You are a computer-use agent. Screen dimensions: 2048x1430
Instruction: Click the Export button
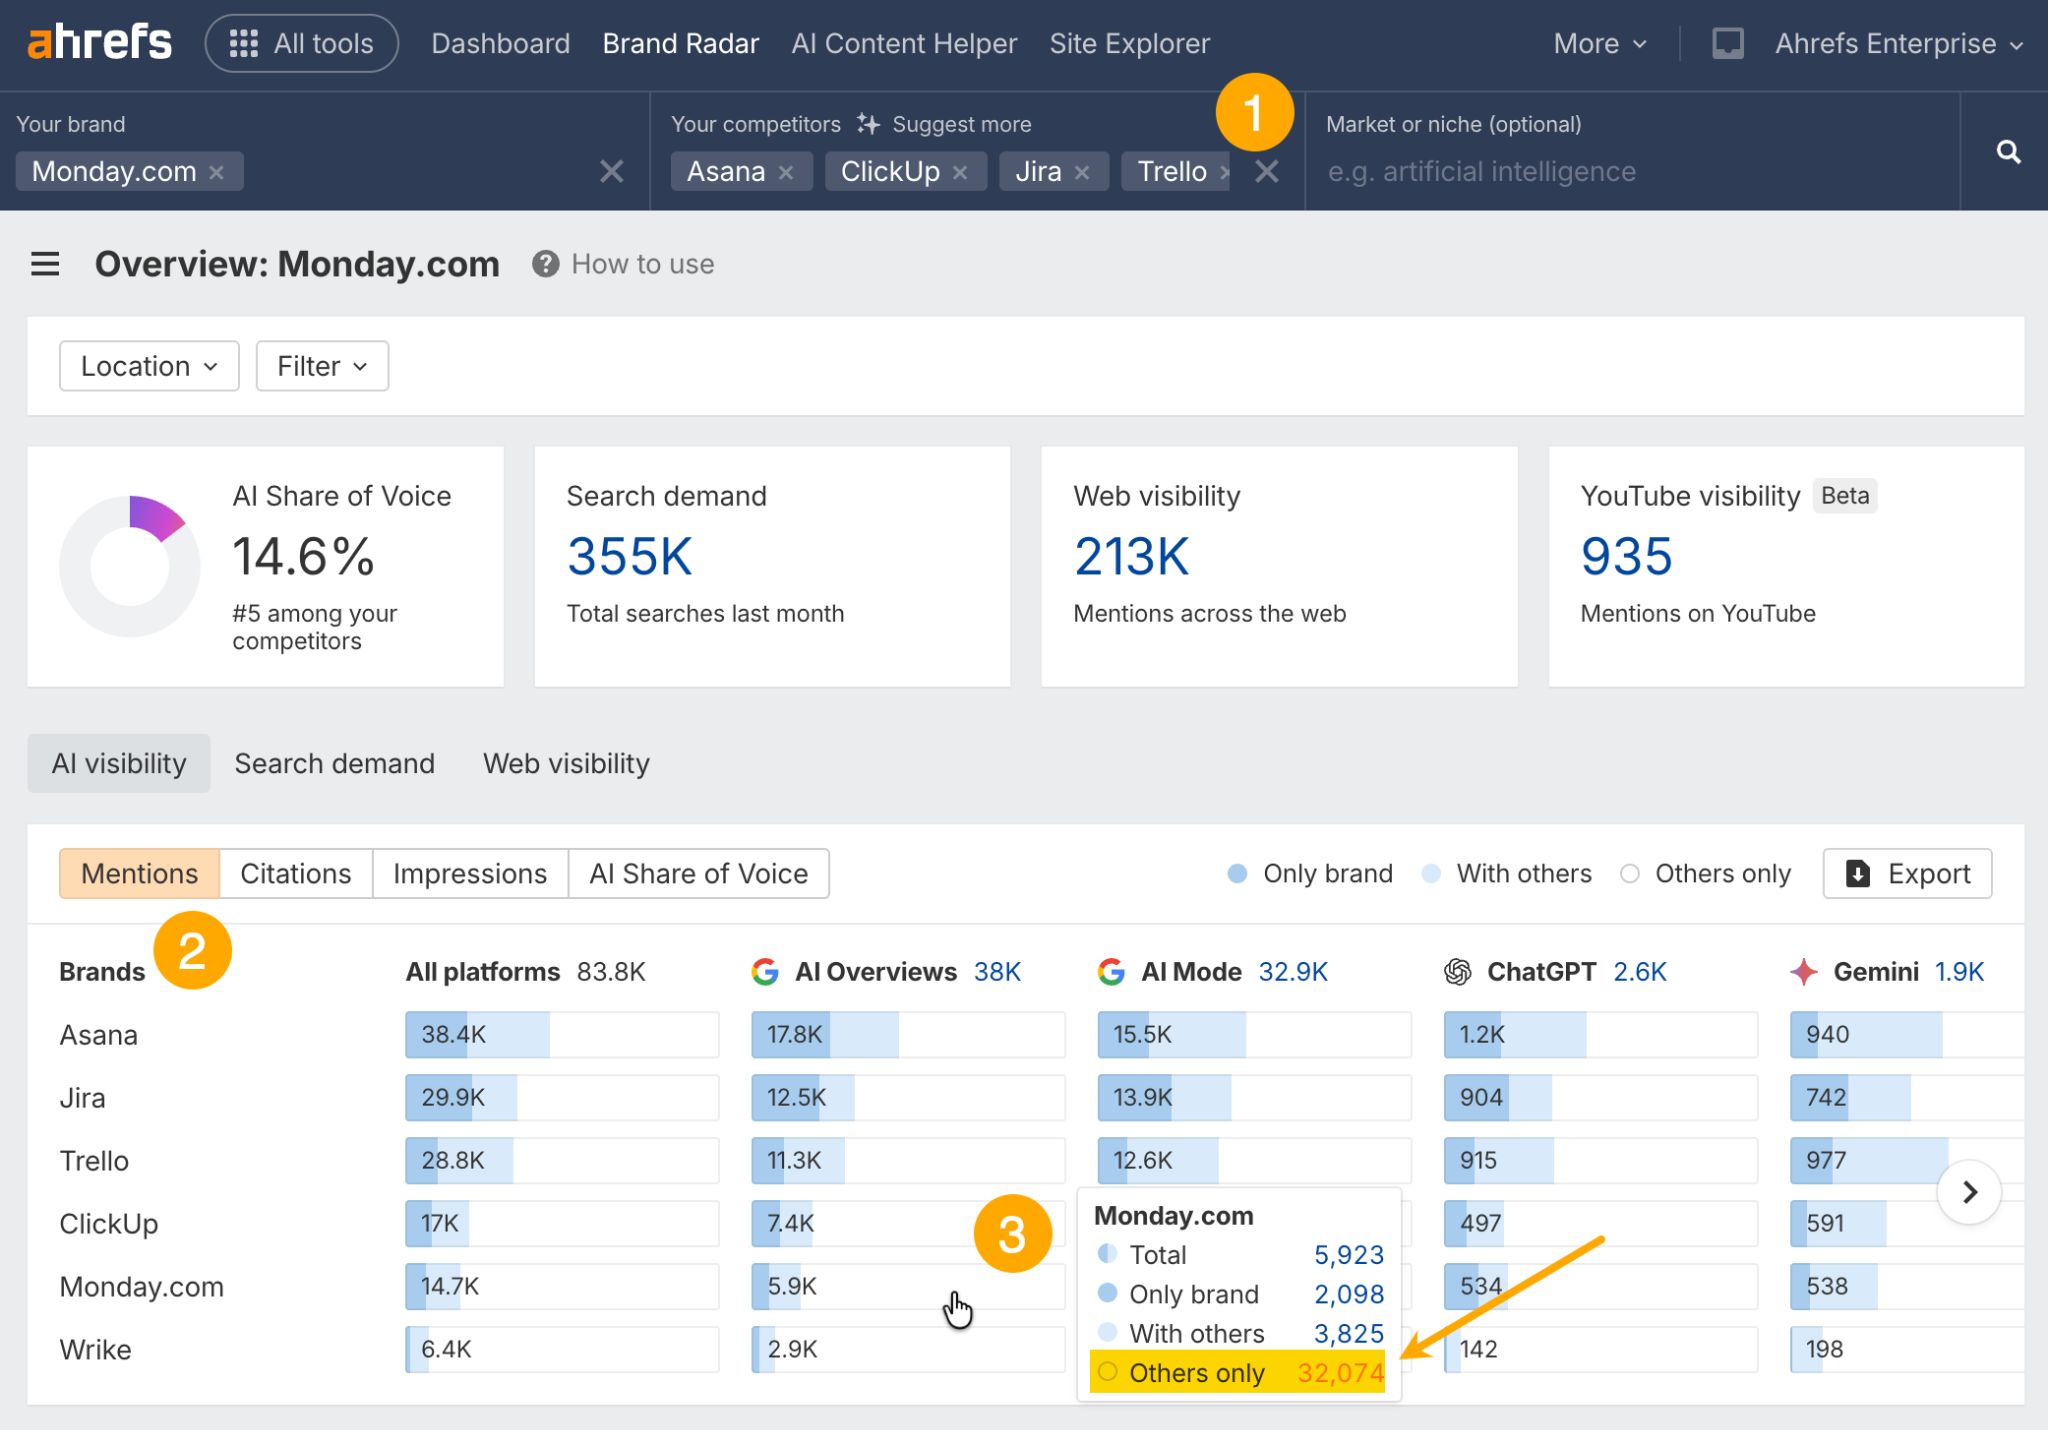pyautogui.click(x=1907, y=873)
